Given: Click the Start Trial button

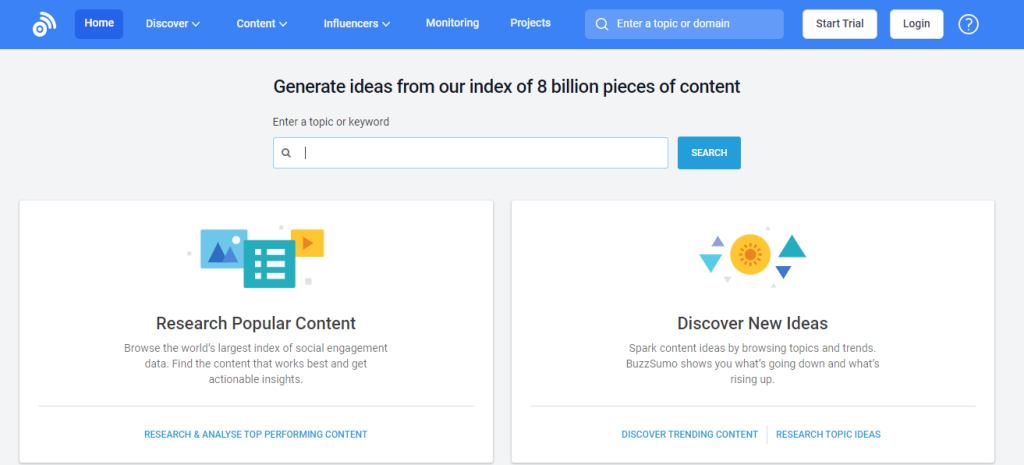Looking at the screenshot, I should [x=839, y=24].
